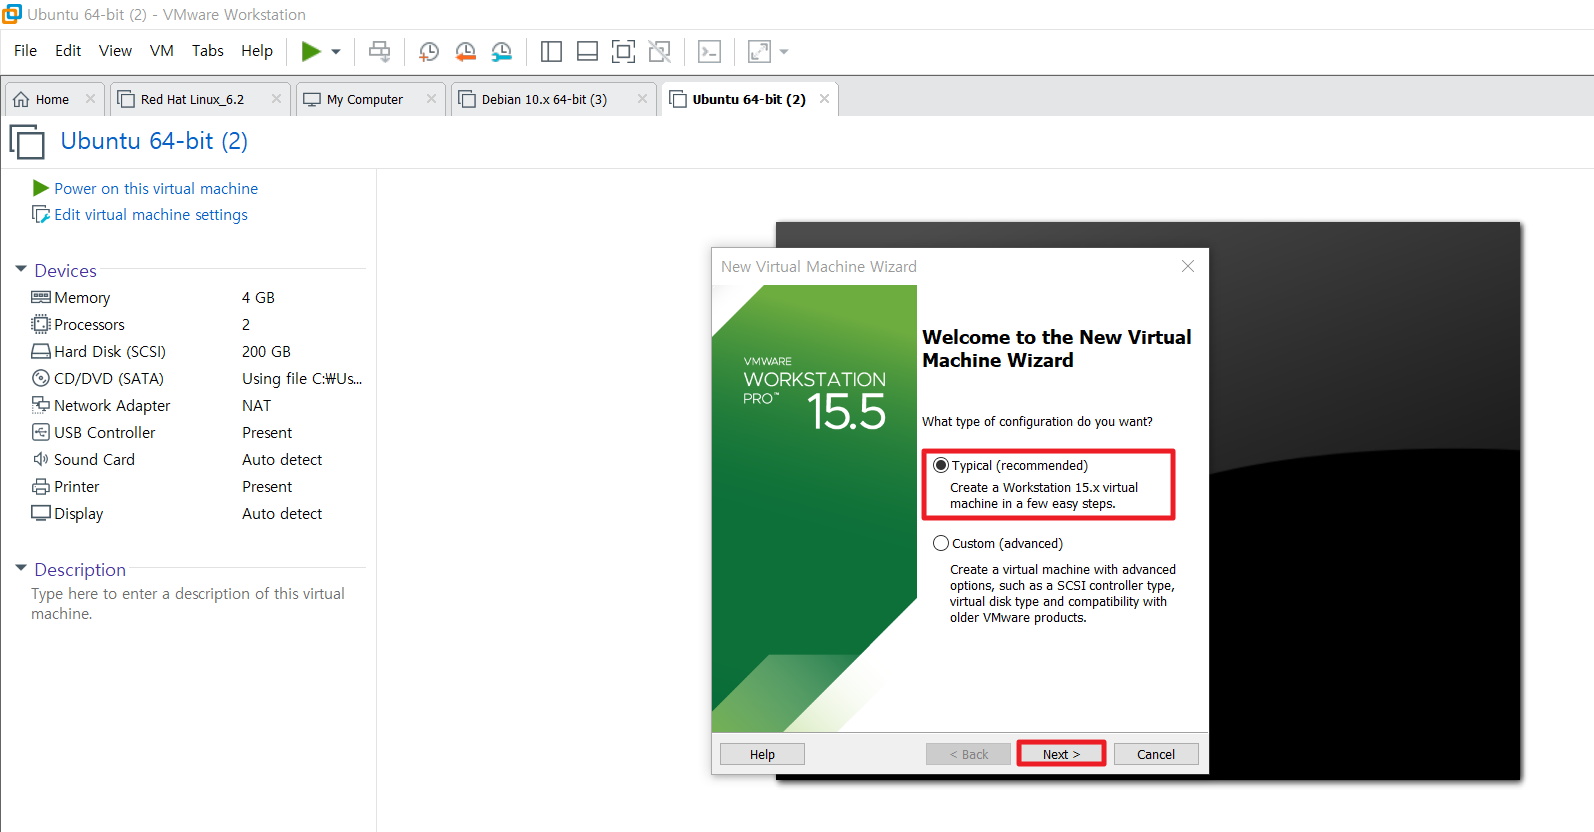The image size is (1594, 832).
Task: Click the Ubuntu VM icon beside the title
Action: (x=27, y=141)
